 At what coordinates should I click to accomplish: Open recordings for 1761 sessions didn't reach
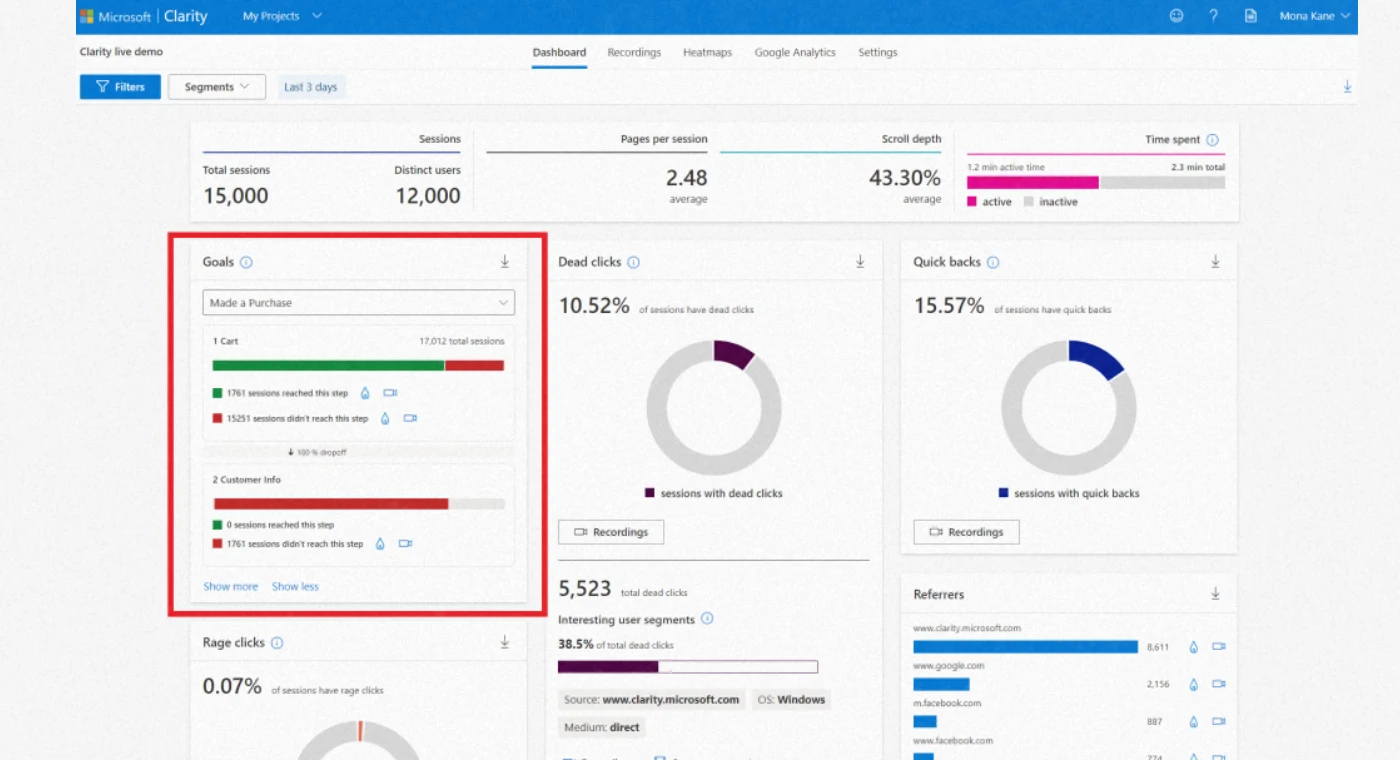(405, 544)
